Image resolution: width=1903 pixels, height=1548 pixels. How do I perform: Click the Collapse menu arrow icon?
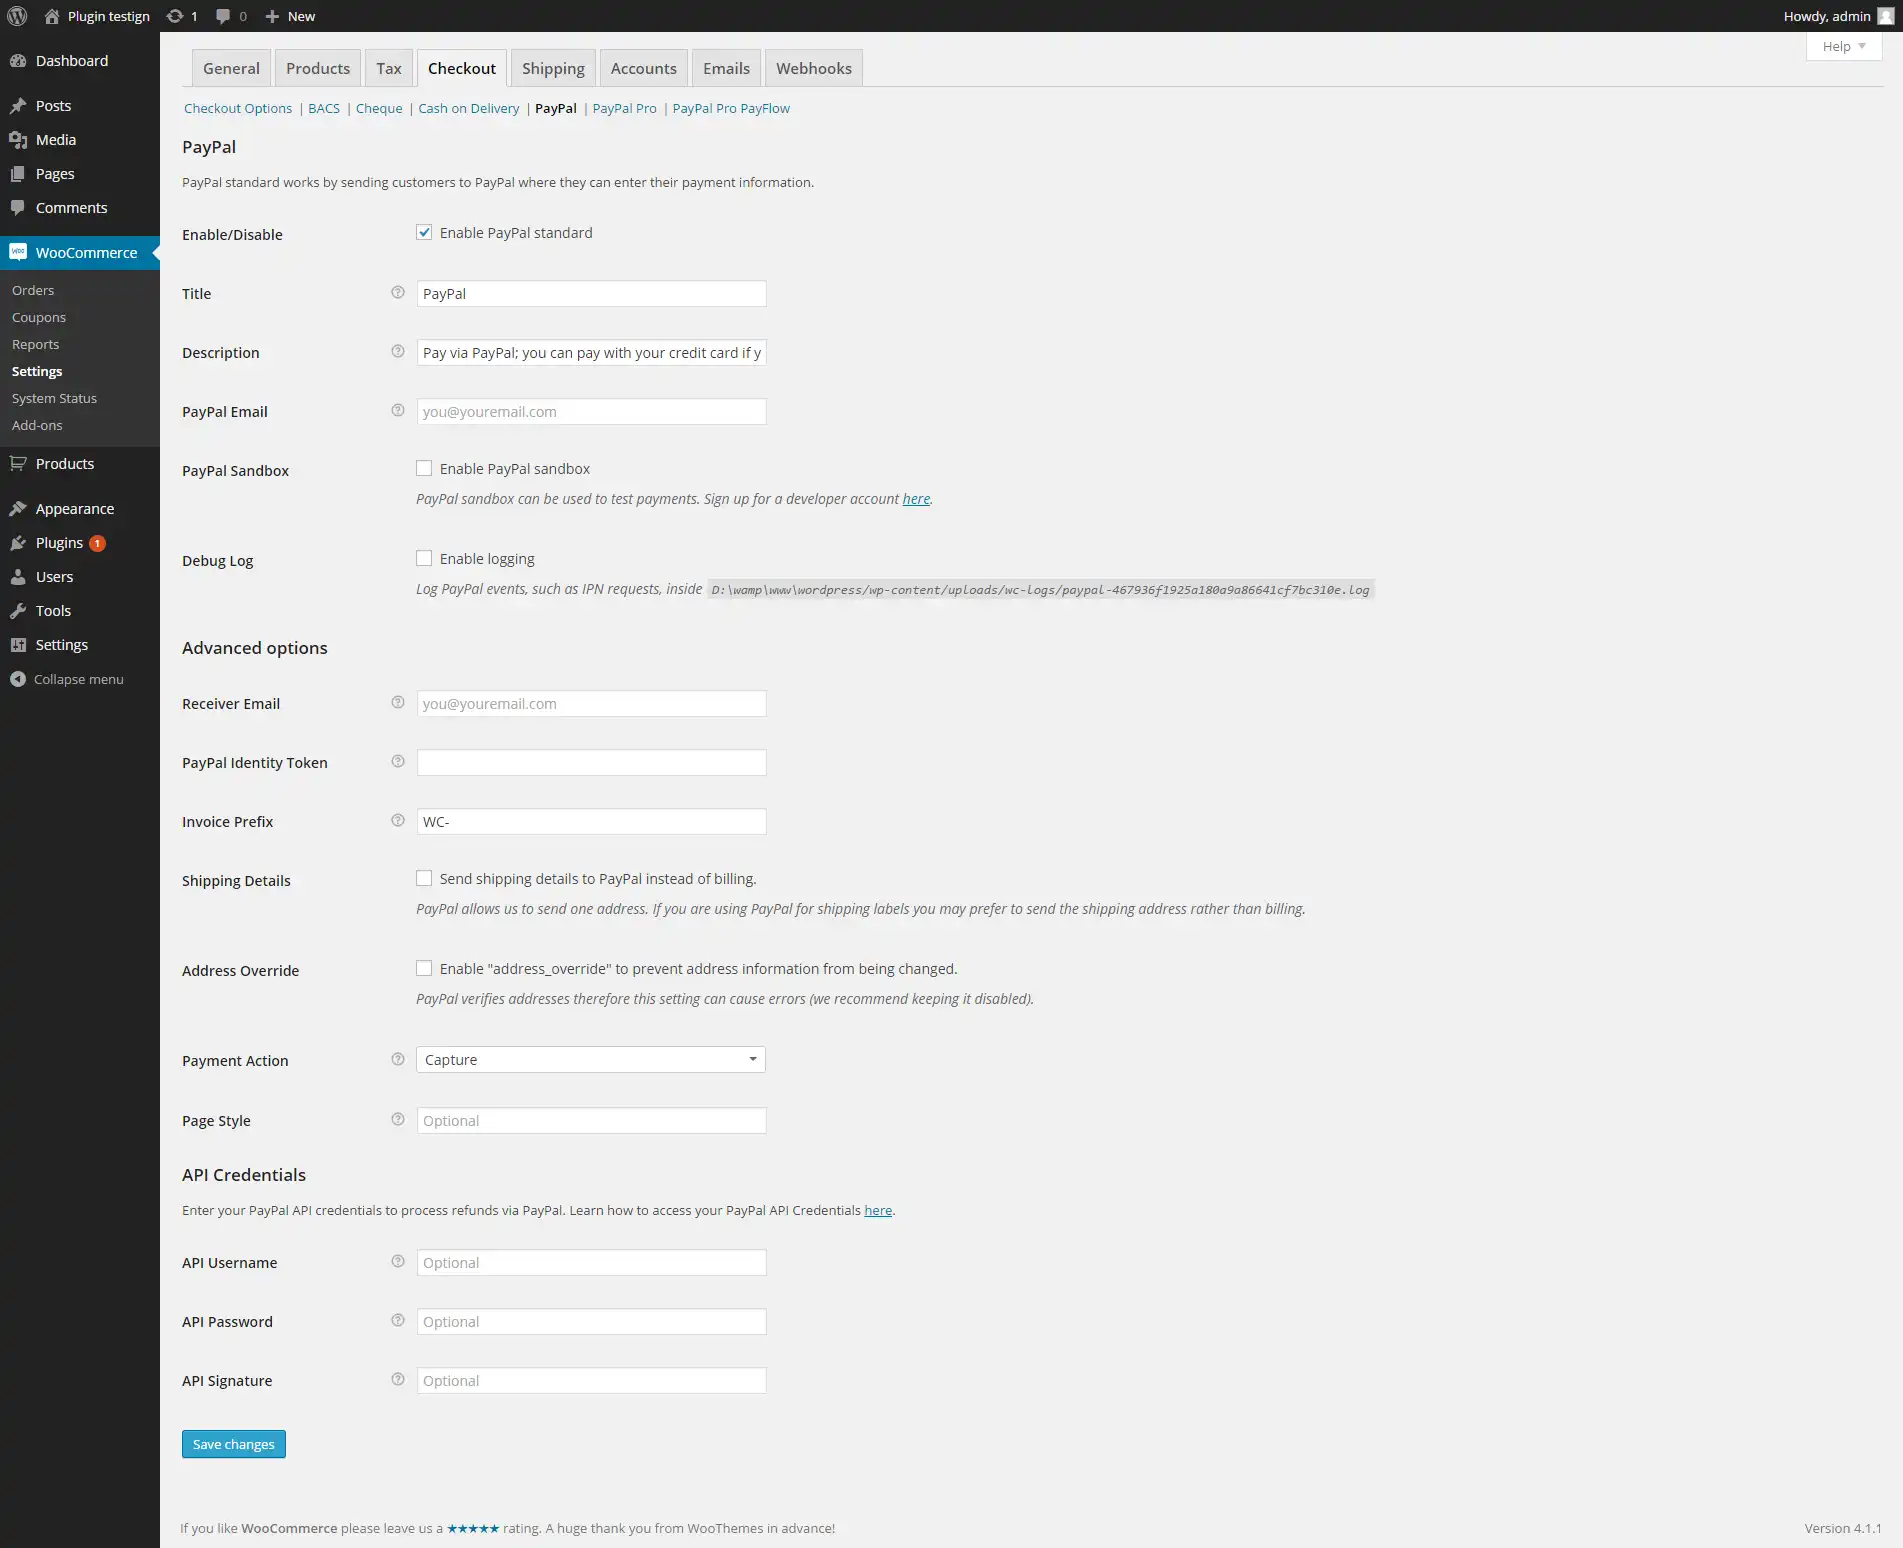(x=18, y=679)
